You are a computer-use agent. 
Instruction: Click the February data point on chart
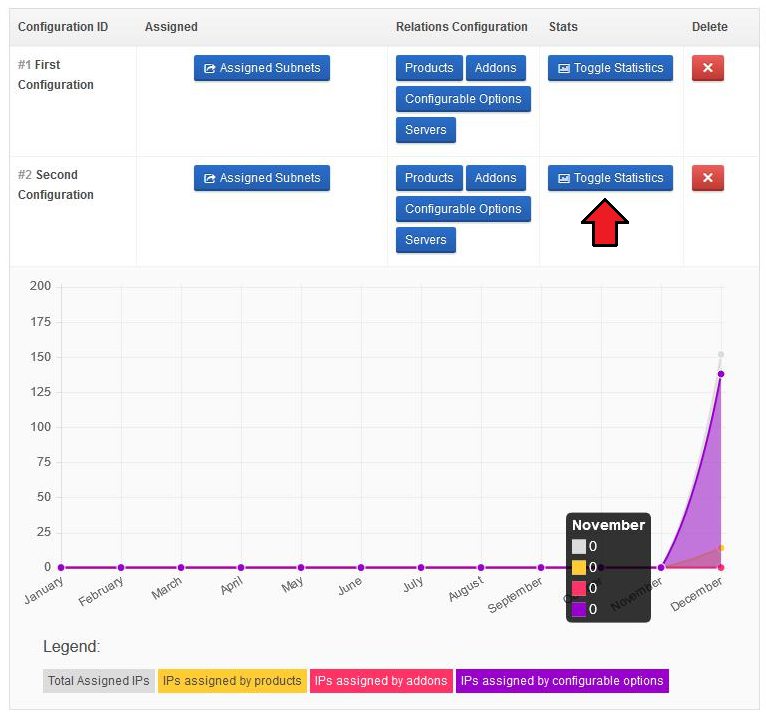point(121,567)
